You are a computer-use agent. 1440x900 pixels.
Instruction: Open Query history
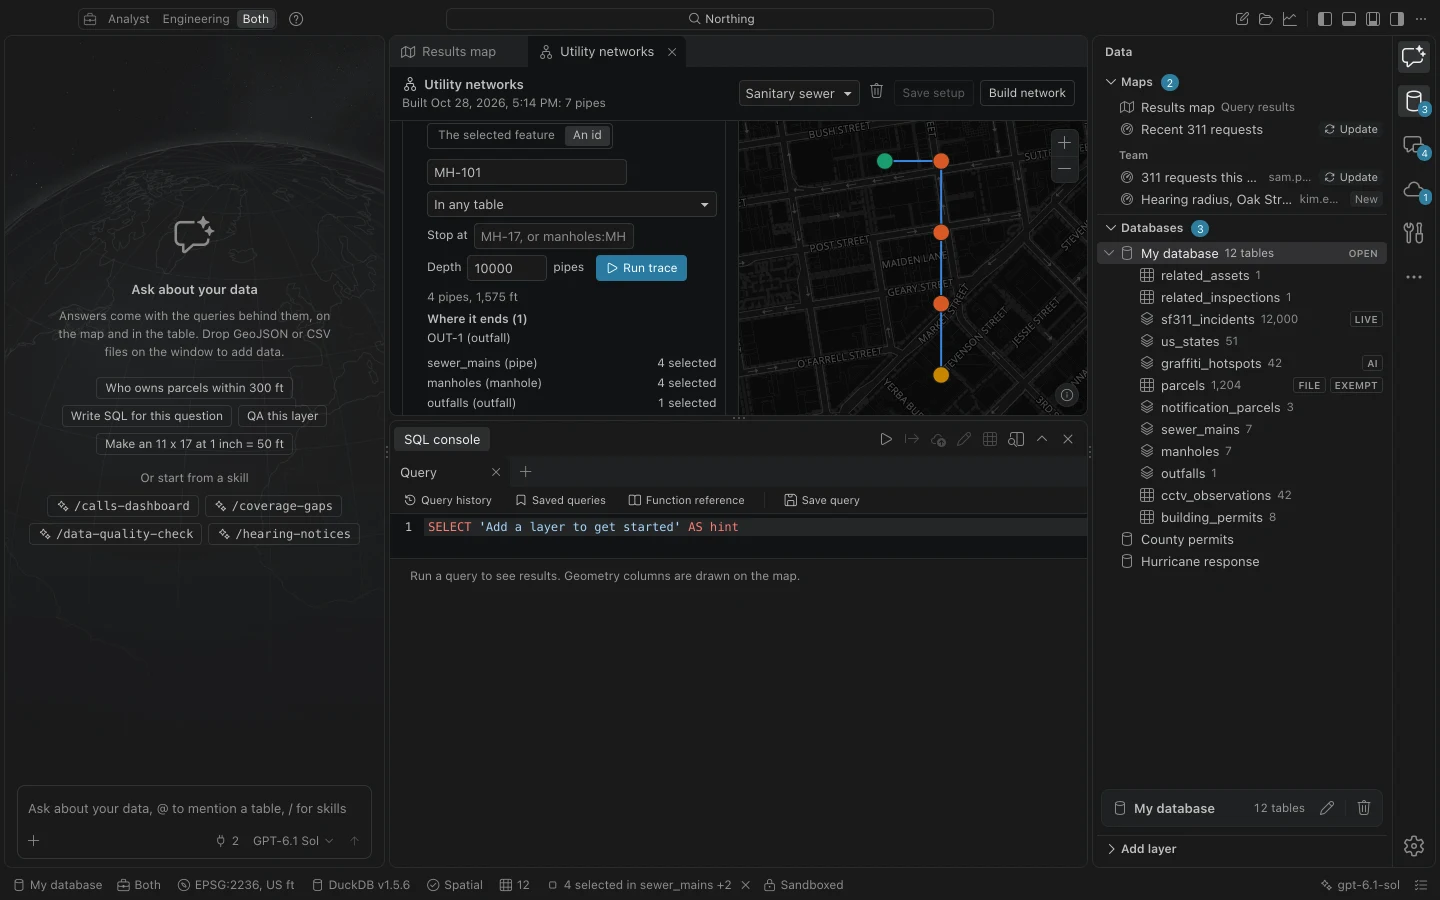pyautogui.click(x=448, y=500)
